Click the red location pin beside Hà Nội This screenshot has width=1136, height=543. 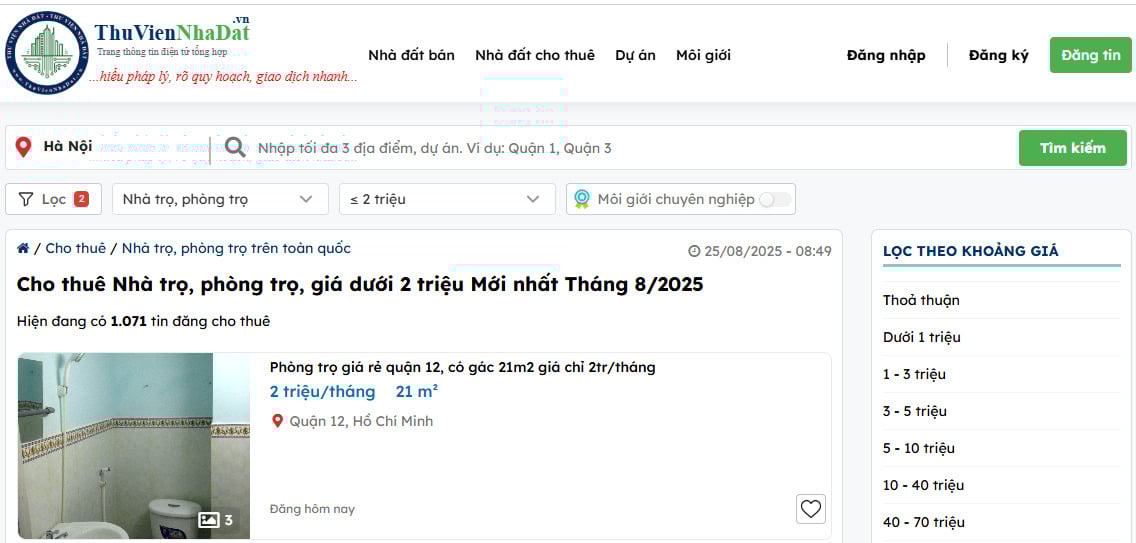(x=23, y=148)
